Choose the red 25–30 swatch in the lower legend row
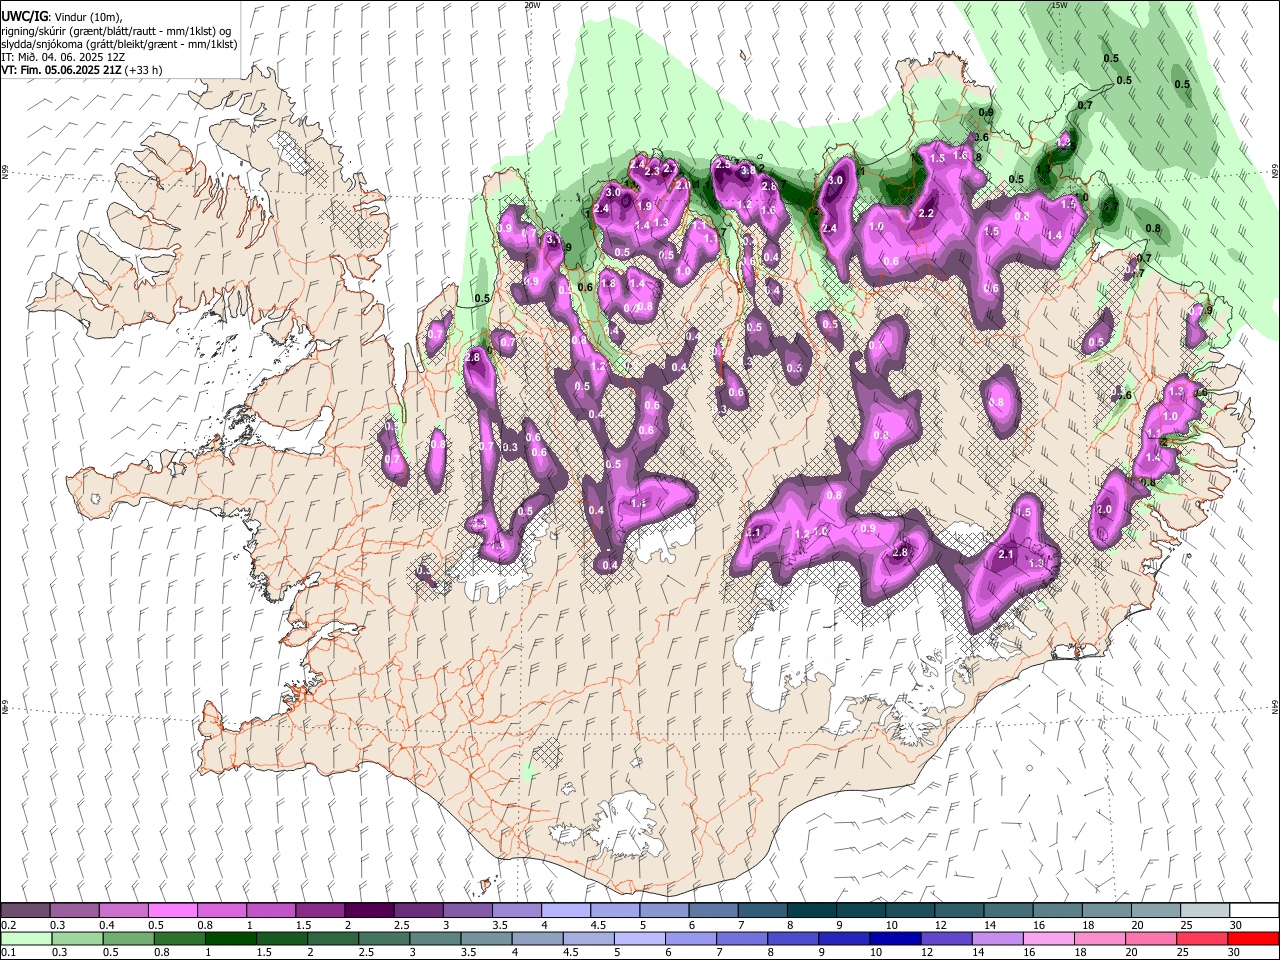This screenshot has width=1280, height=960. [x=1202, y=938]
